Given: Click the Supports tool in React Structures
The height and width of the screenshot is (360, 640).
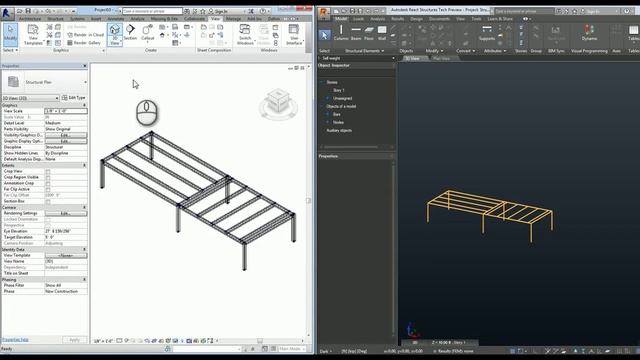Looking at the screenshot, I should pos(487,33).
